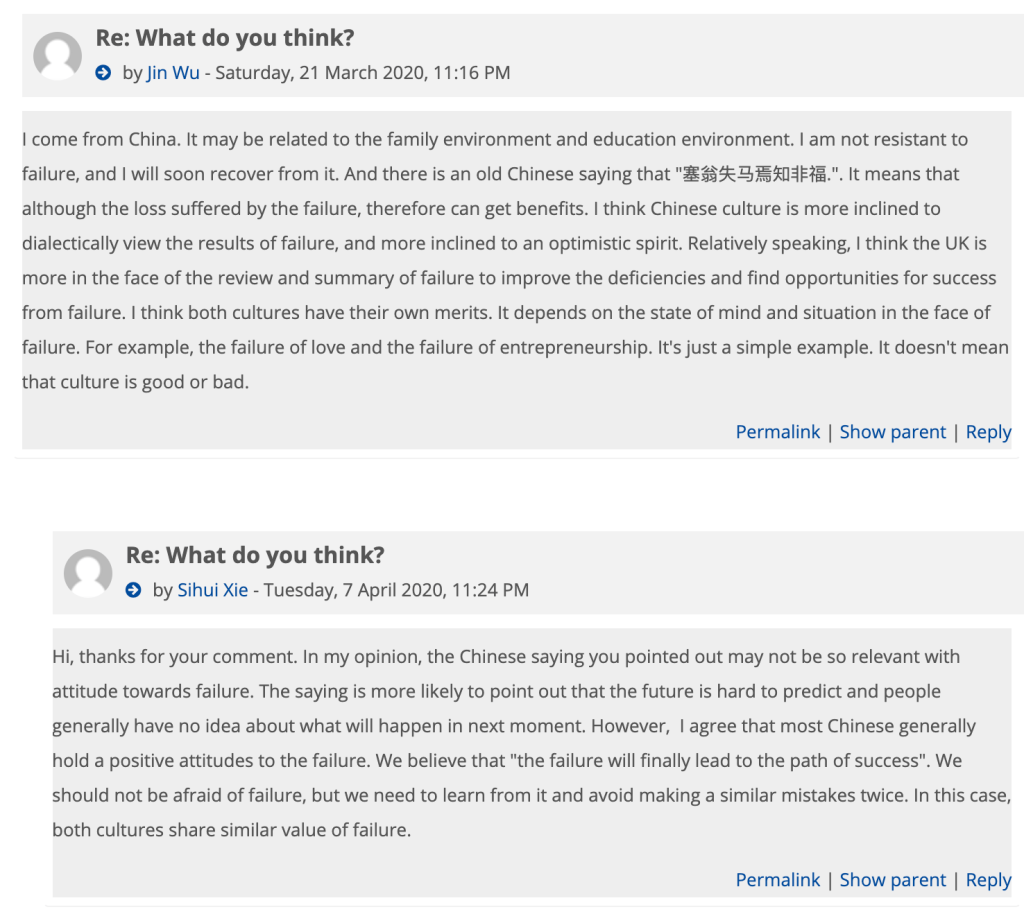Screen dimensions: 1024x914
Task: Click the 21 March 2020 post date
Action: click(362, 73)
